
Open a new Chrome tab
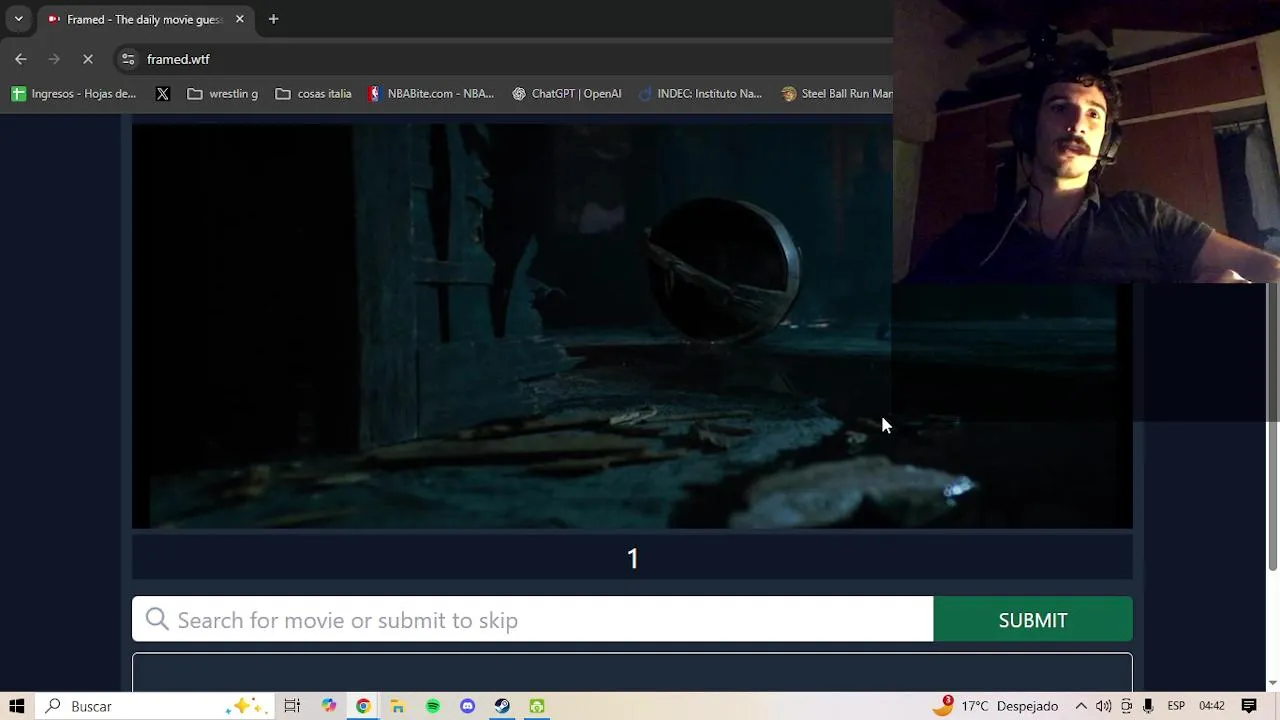pyautogui.click(x=273, y=19)
